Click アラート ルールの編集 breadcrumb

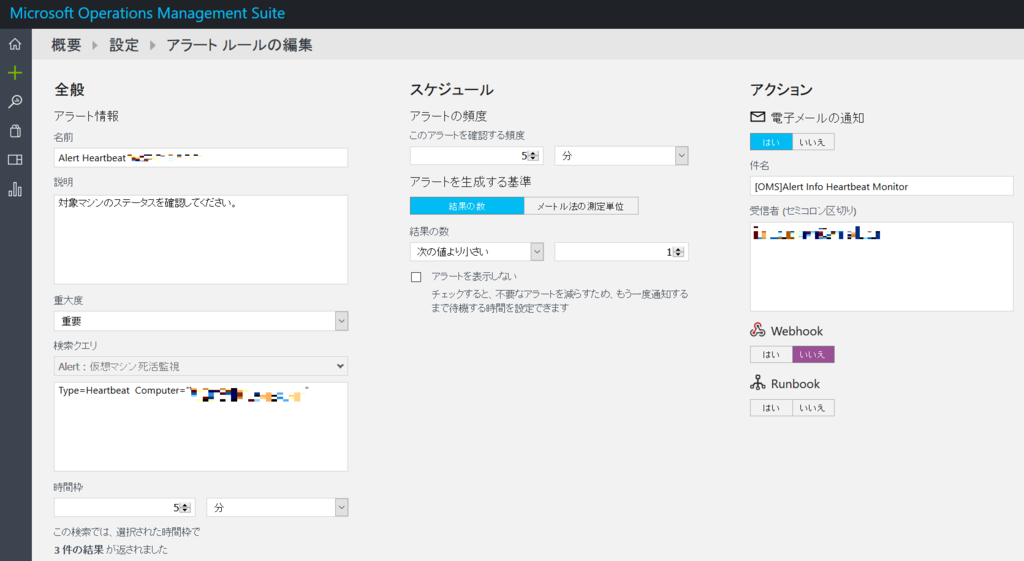(239, 44)
